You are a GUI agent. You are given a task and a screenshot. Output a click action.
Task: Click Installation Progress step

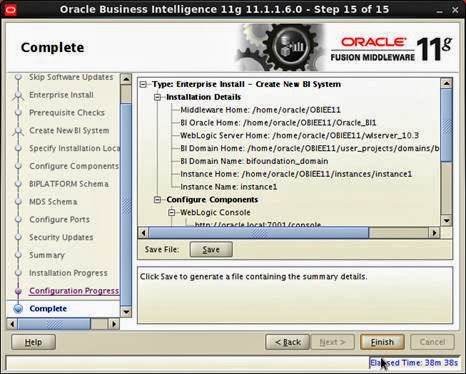click(68, 273)
